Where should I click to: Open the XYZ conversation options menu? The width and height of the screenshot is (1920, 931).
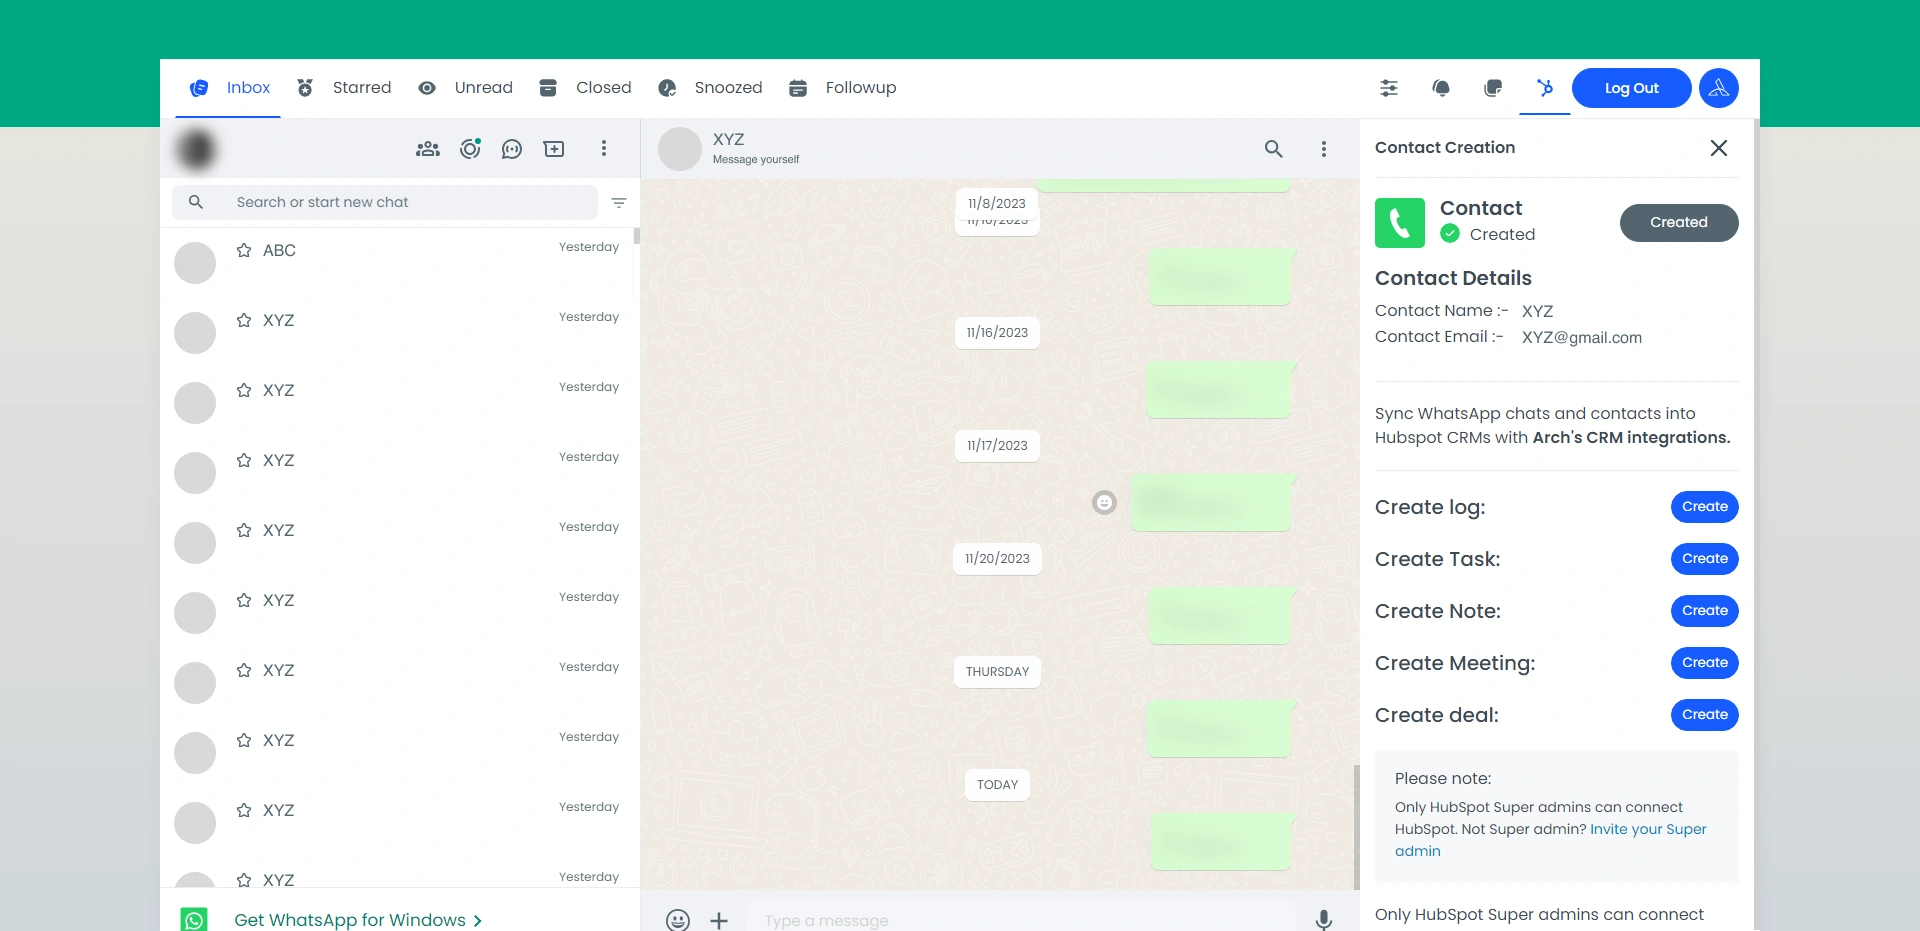click(x=1324, y=149)
